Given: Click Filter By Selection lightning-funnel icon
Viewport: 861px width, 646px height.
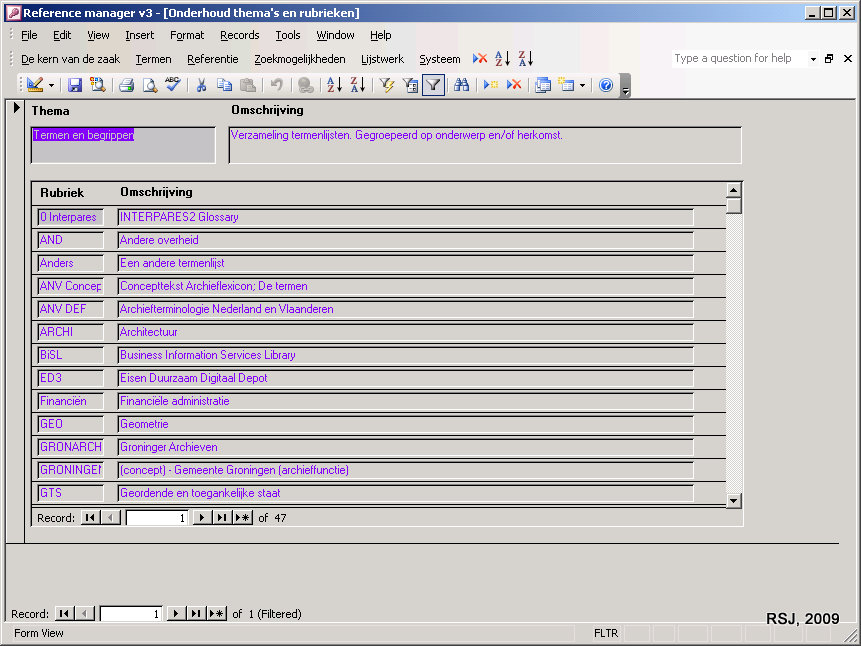Looking at the screenshot, I should tap(387, 85).
